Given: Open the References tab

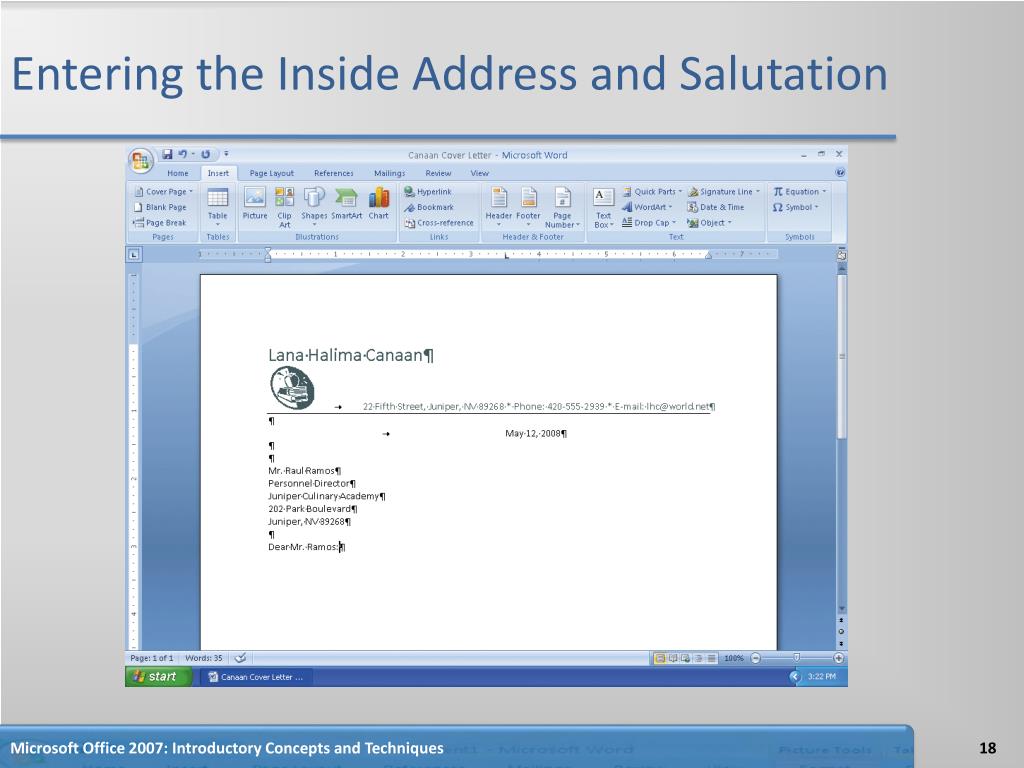Looking at the screenshot, I should pos(334,173).
